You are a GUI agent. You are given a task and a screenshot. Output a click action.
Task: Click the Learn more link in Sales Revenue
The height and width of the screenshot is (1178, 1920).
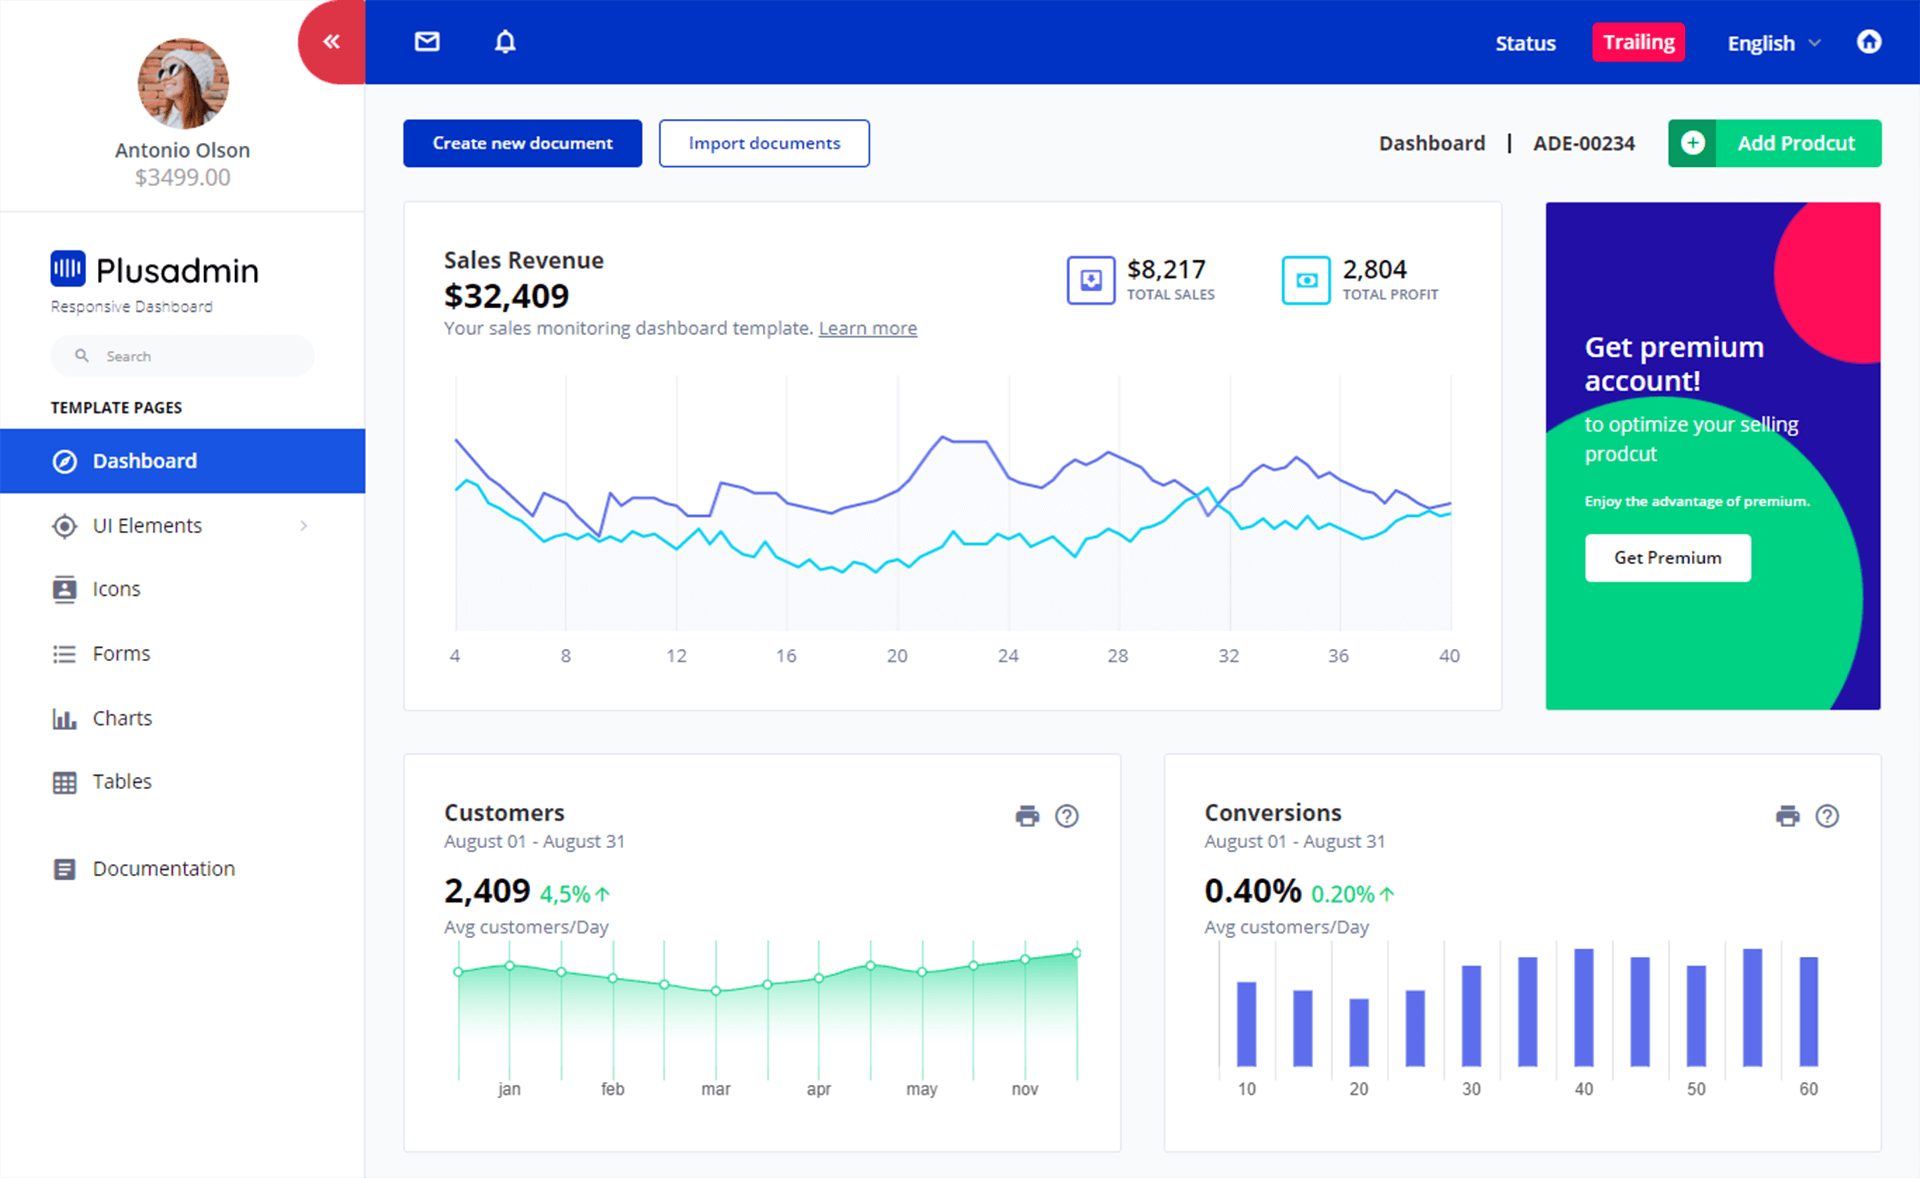867,328
